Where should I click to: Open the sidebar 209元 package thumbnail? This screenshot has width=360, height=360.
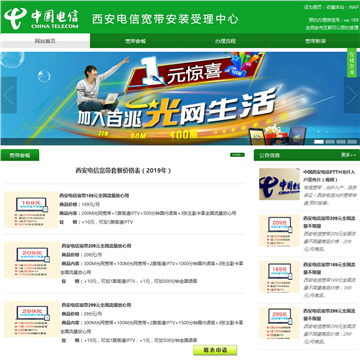279,231
